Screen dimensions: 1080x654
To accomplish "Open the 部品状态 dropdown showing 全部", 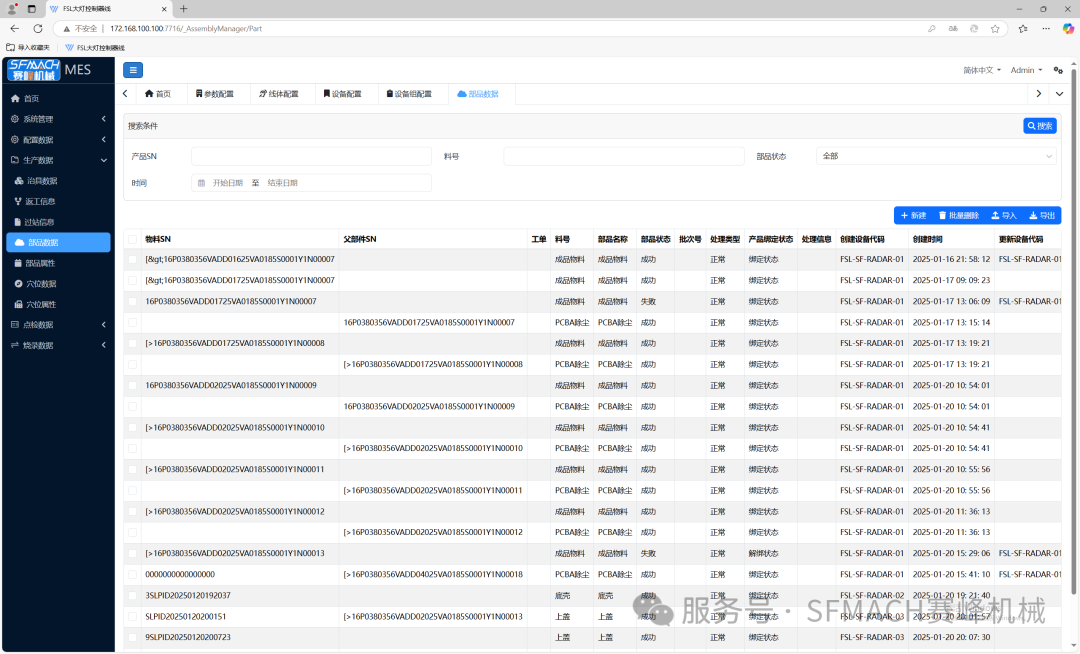I will [x=936, y=156].
